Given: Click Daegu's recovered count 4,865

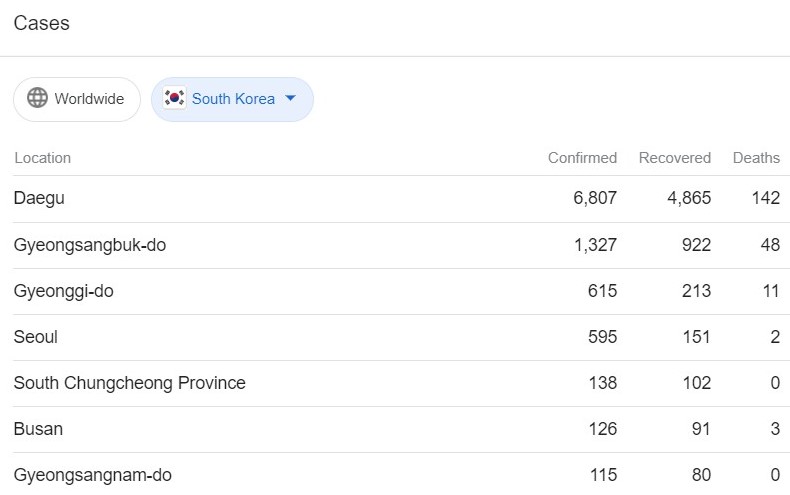Looking at the screenshot, I should coord(689,198).
